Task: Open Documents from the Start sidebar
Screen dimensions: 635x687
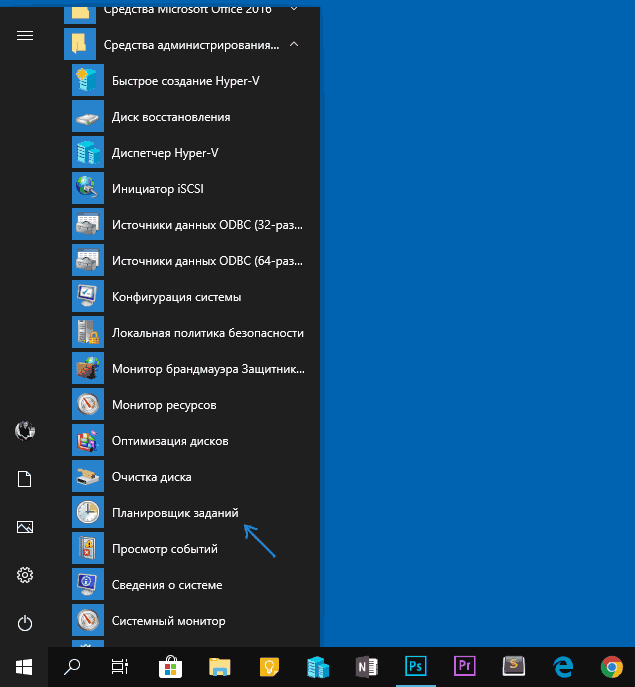Action: 25,479
